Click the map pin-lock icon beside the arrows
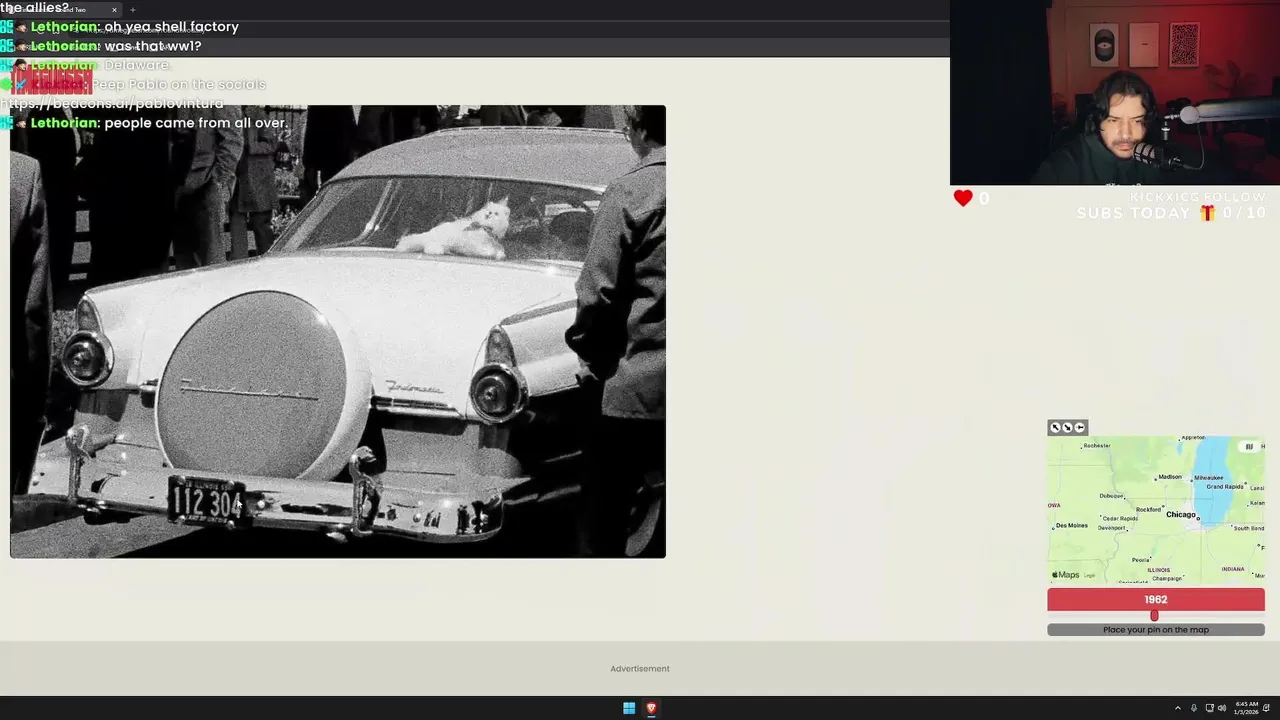The width and height of the screenshot is (1280, 720). 1079,427
